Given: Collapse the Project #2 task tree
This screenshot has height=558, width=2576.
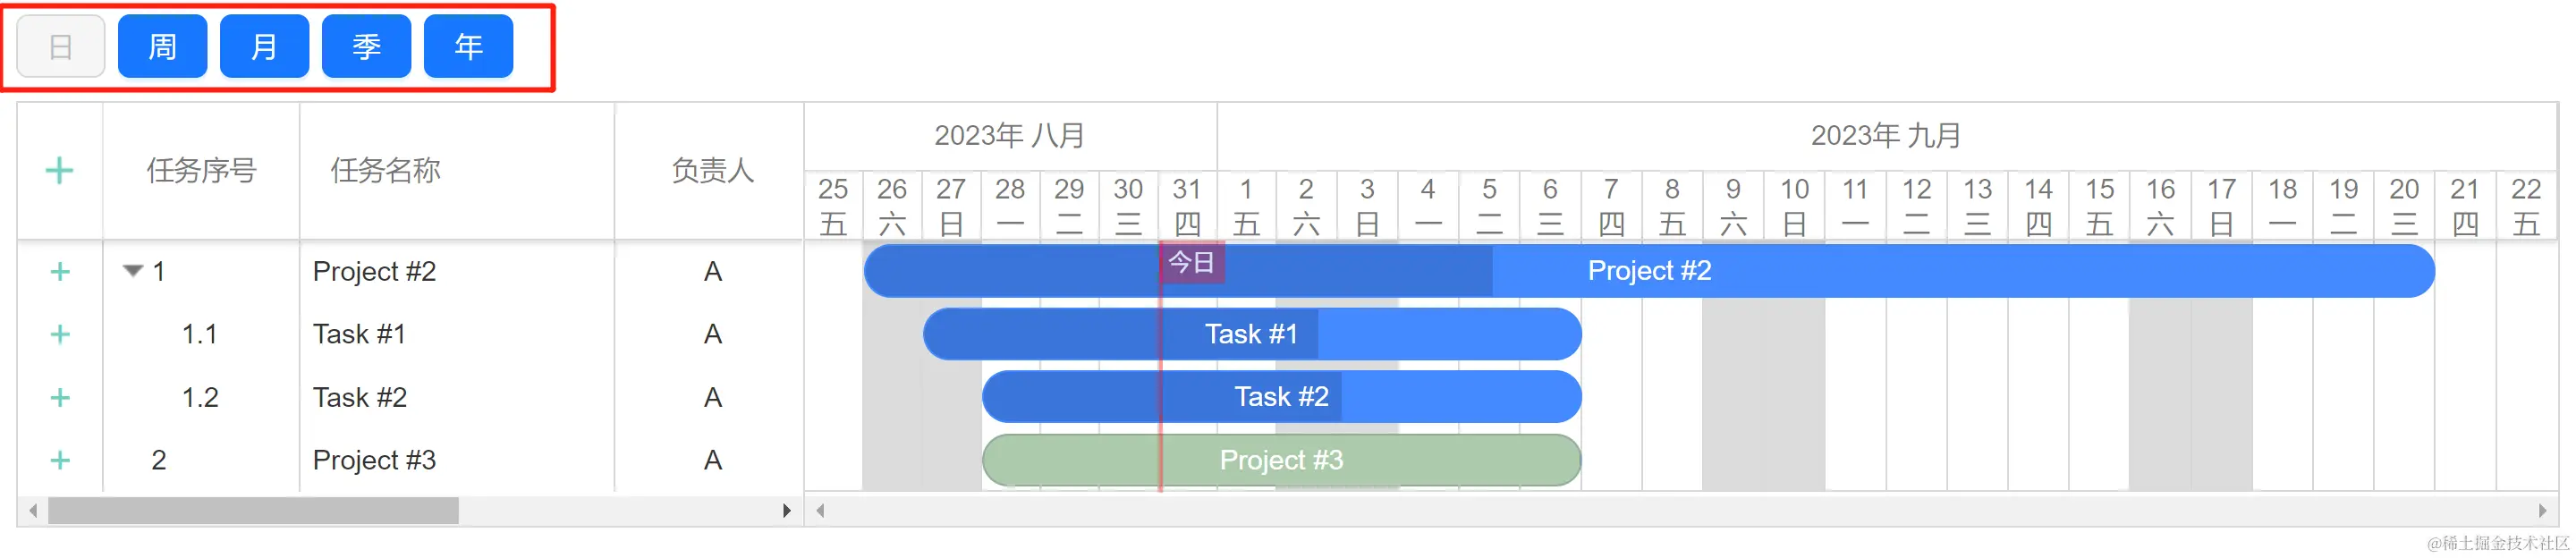Looking at the screenshot, I should [x=133, y=268].
